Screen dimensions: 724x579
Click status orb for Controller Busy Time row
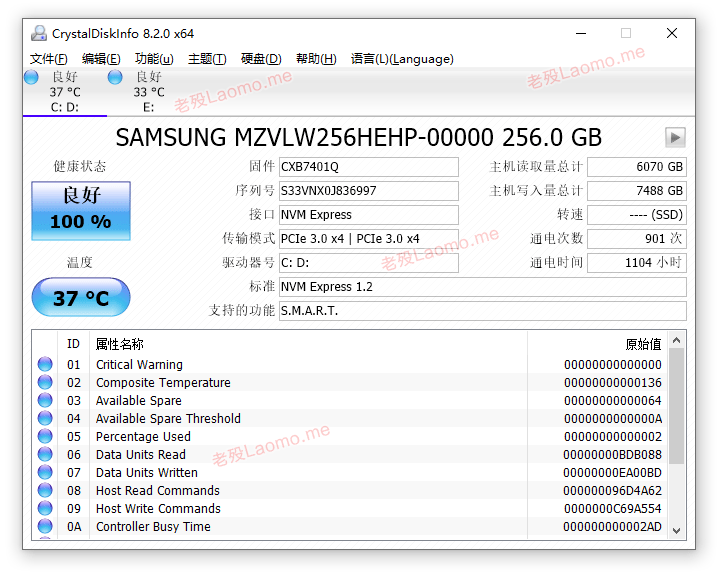pyautogui.click(x=45, y=526)
